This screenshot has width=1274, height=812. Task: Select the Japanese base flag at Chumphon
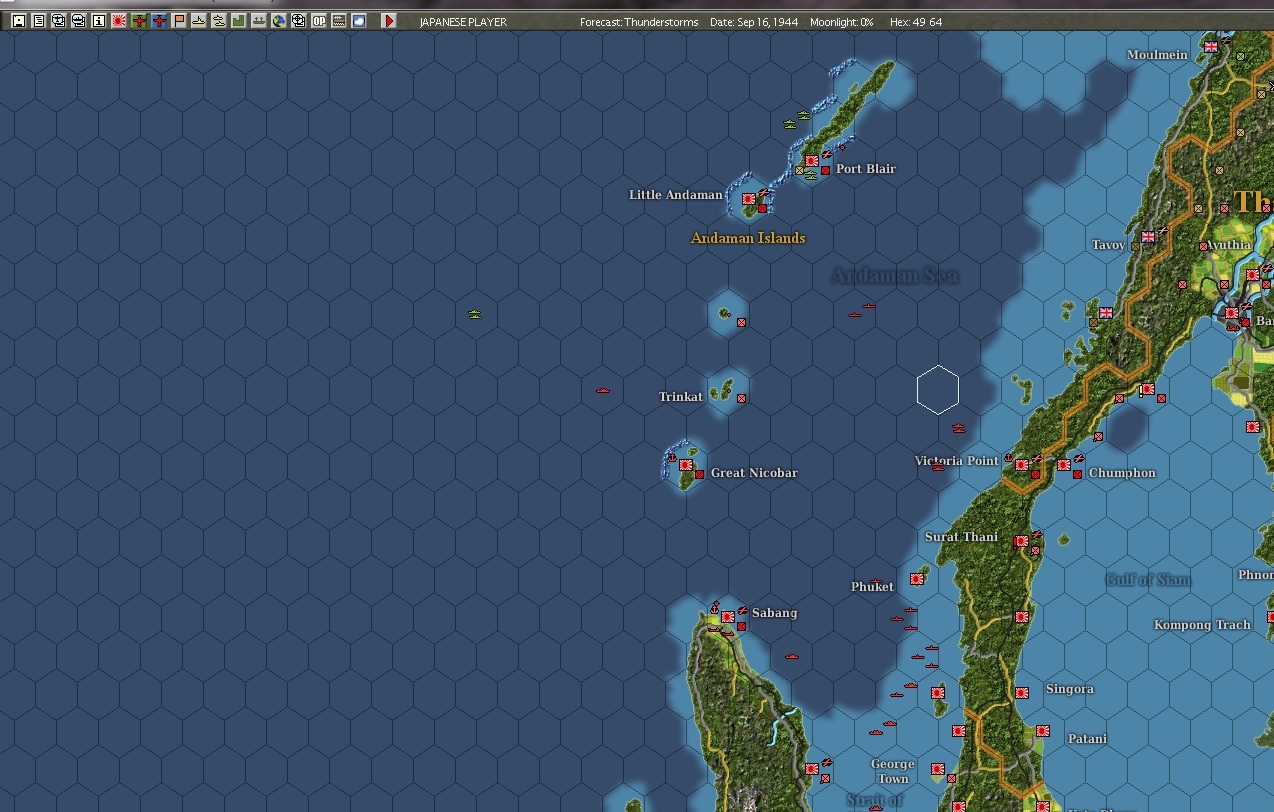click(1064, 465)
